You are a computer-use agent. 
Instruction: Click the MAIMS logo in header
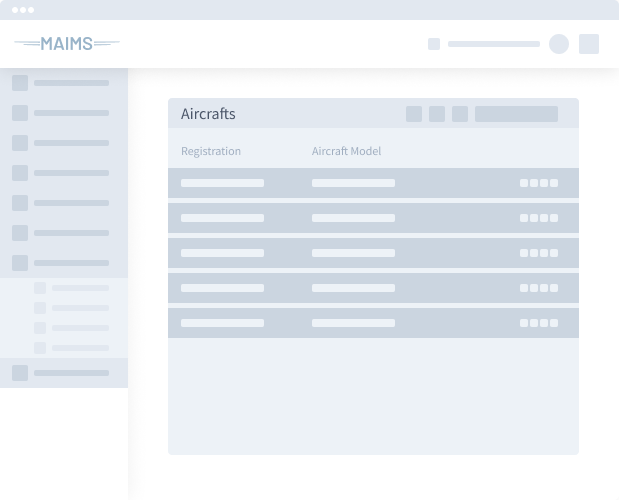coord(67,44)
